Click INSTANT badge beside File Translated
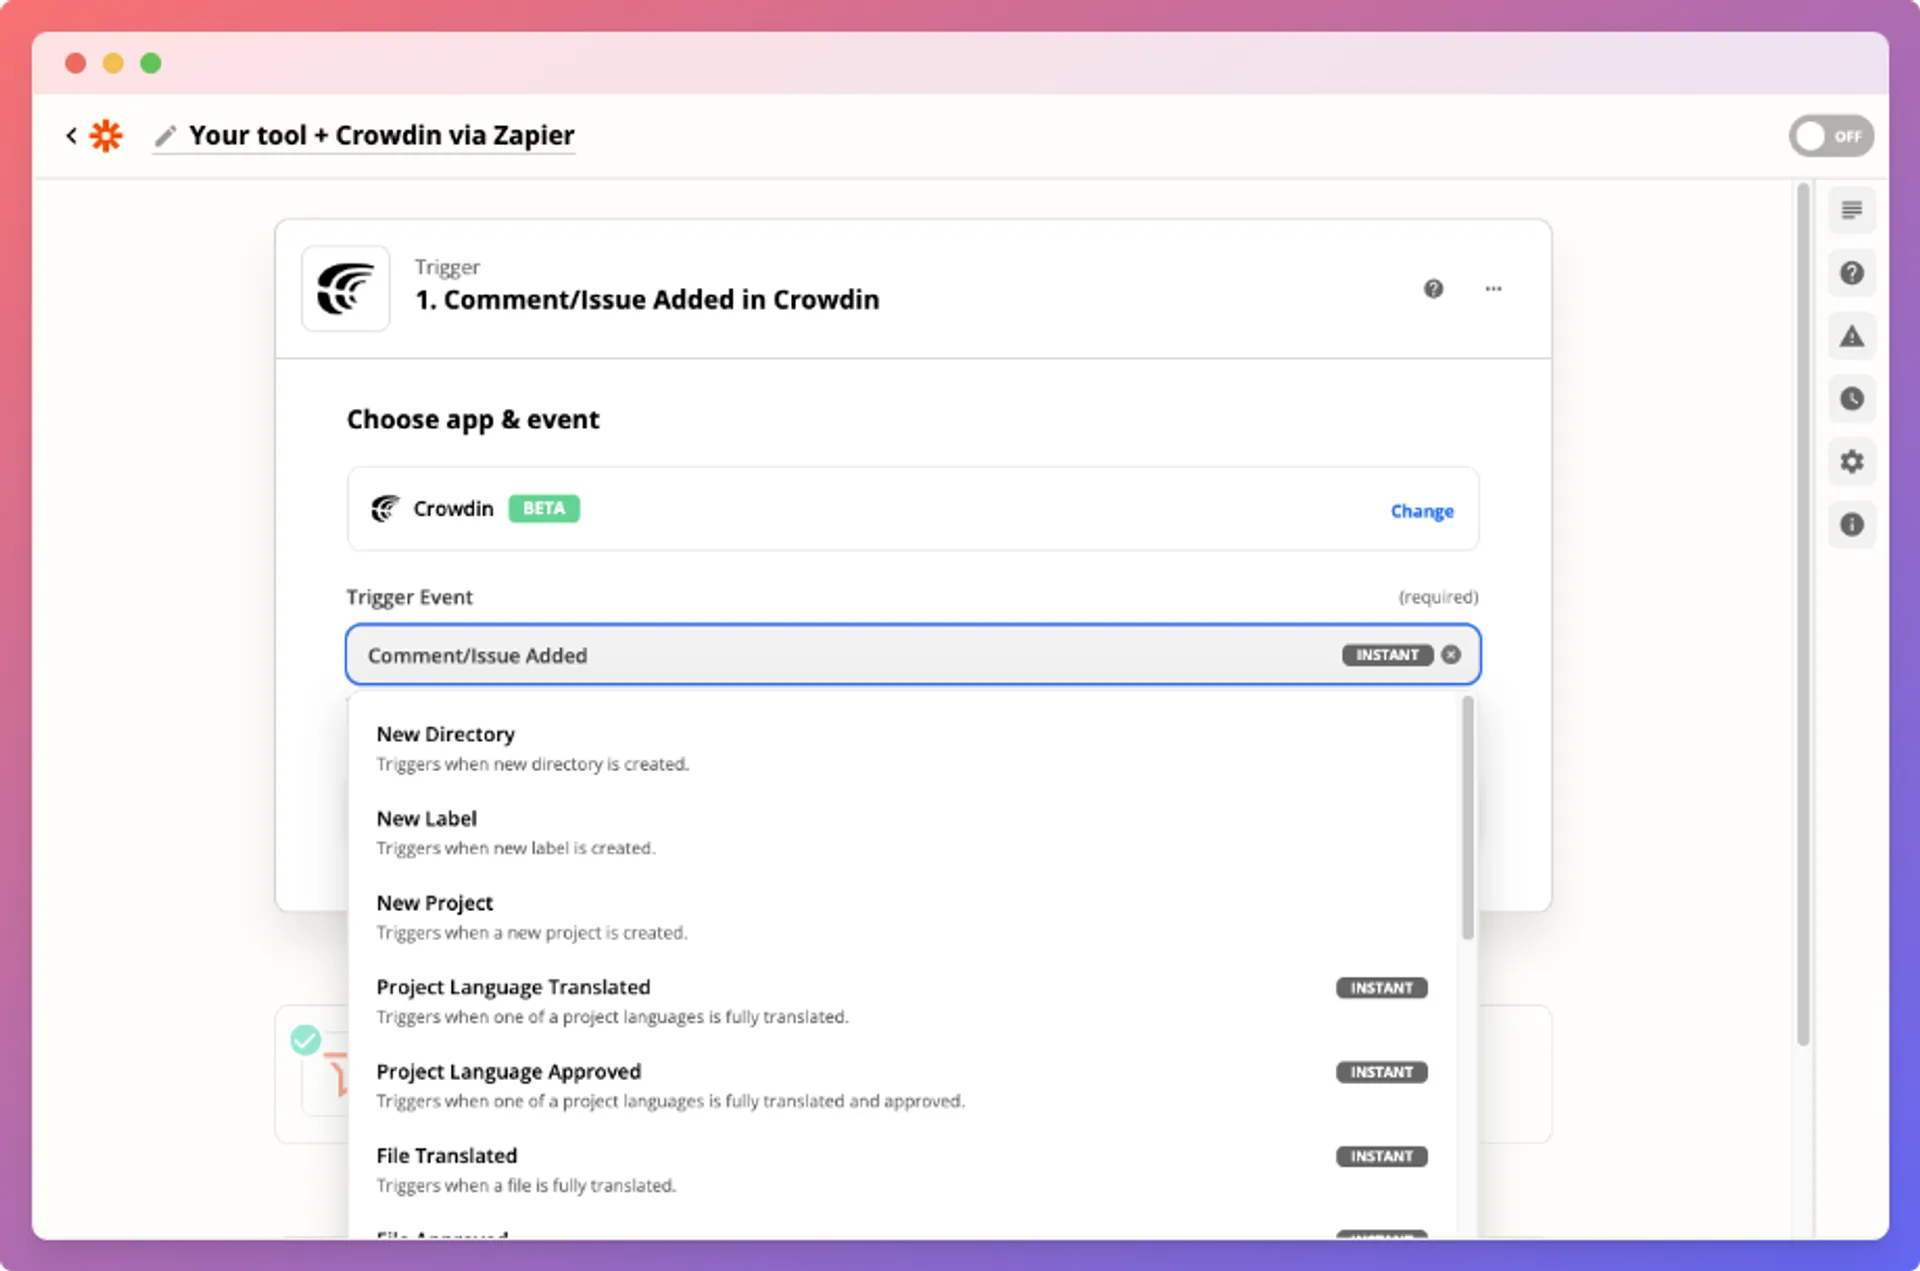 point(1381,1156)
